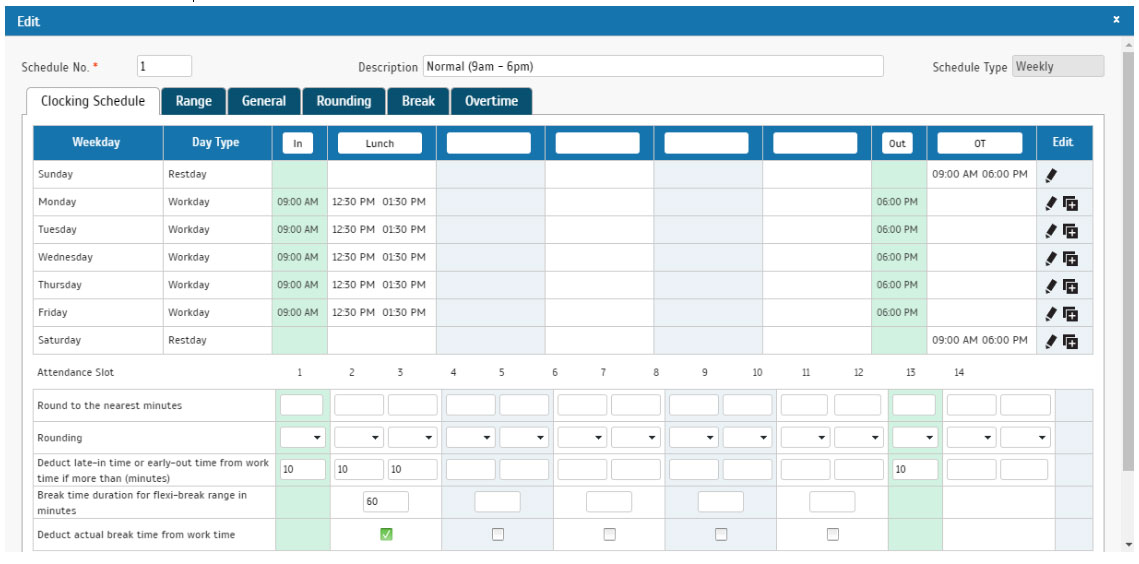Copy the Wednesday schedule using duplicate icon

tap(1070, 259)
